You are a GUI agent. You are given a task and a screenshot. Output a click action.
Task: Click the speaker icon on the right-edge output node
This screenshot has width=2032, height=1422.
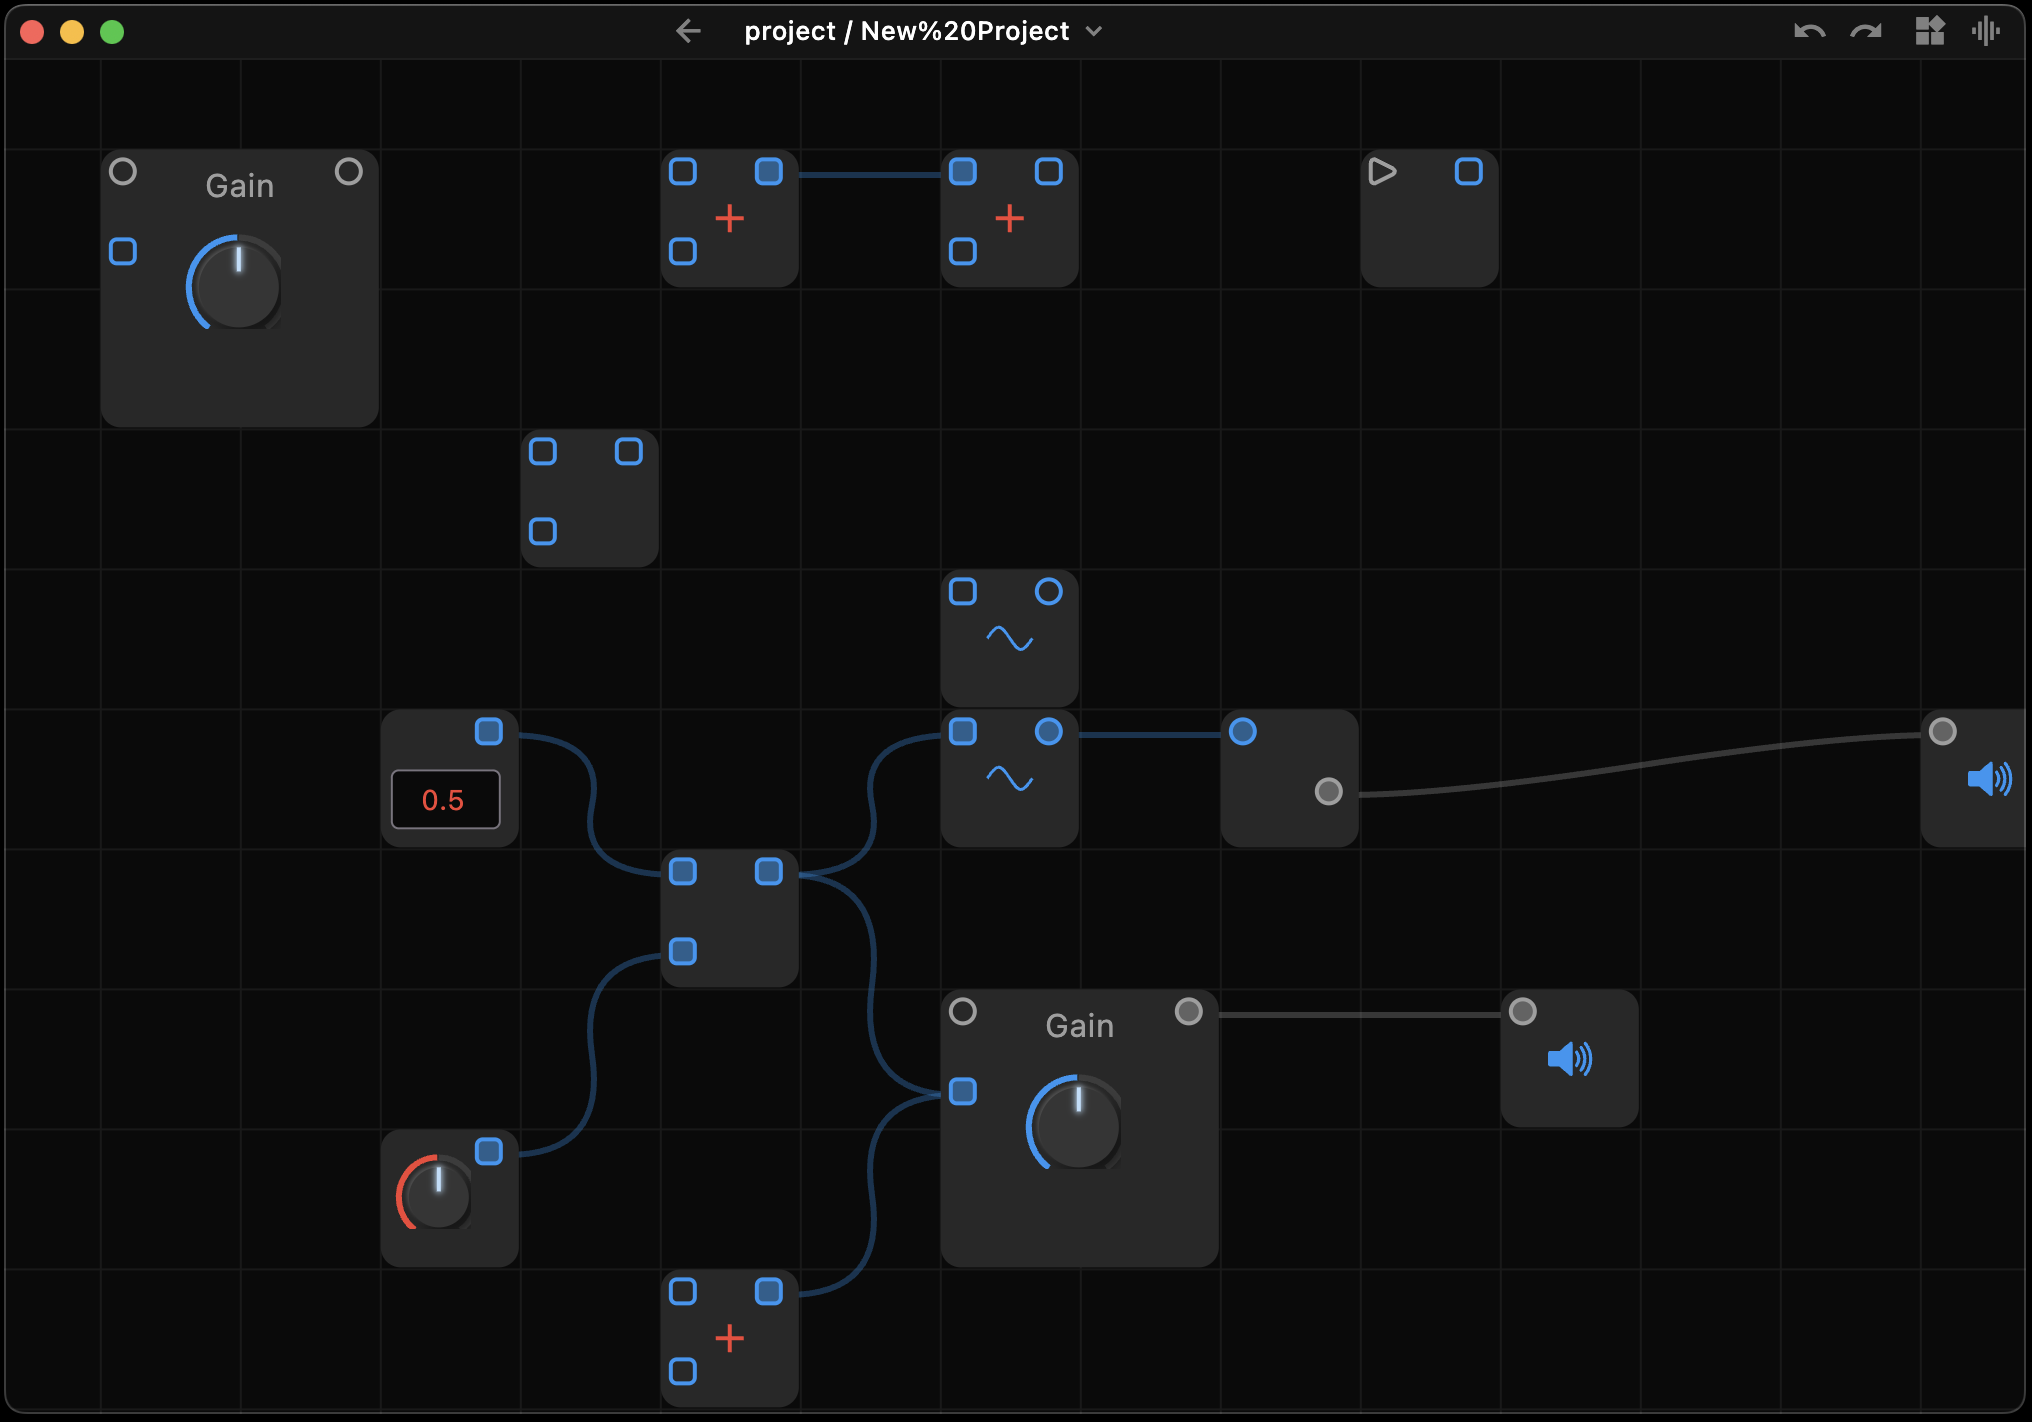(1989, 779)
